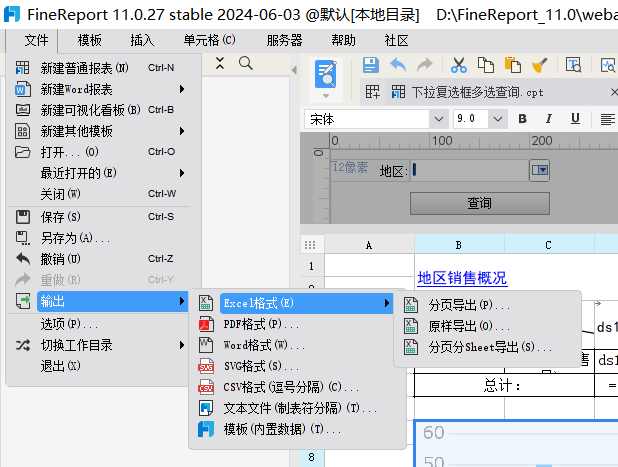Click the Redo arrow in the toolbar
Screen dimensions: 618x467
point(424,65)
